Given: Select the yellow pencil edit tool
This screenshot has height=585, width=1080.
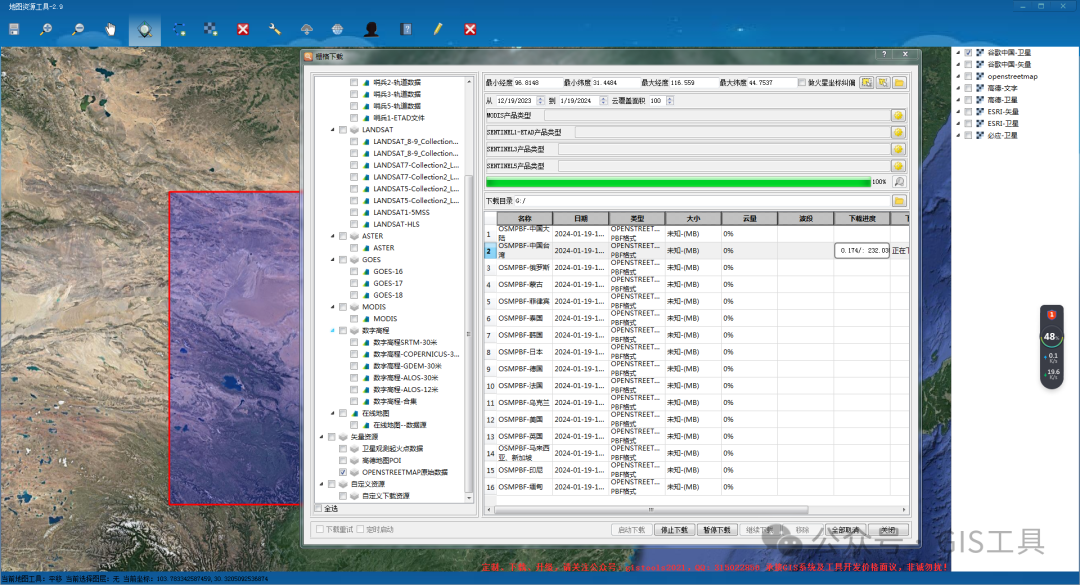Looking at the screenshot, I should pyautogui.click(x=437, y=30).
